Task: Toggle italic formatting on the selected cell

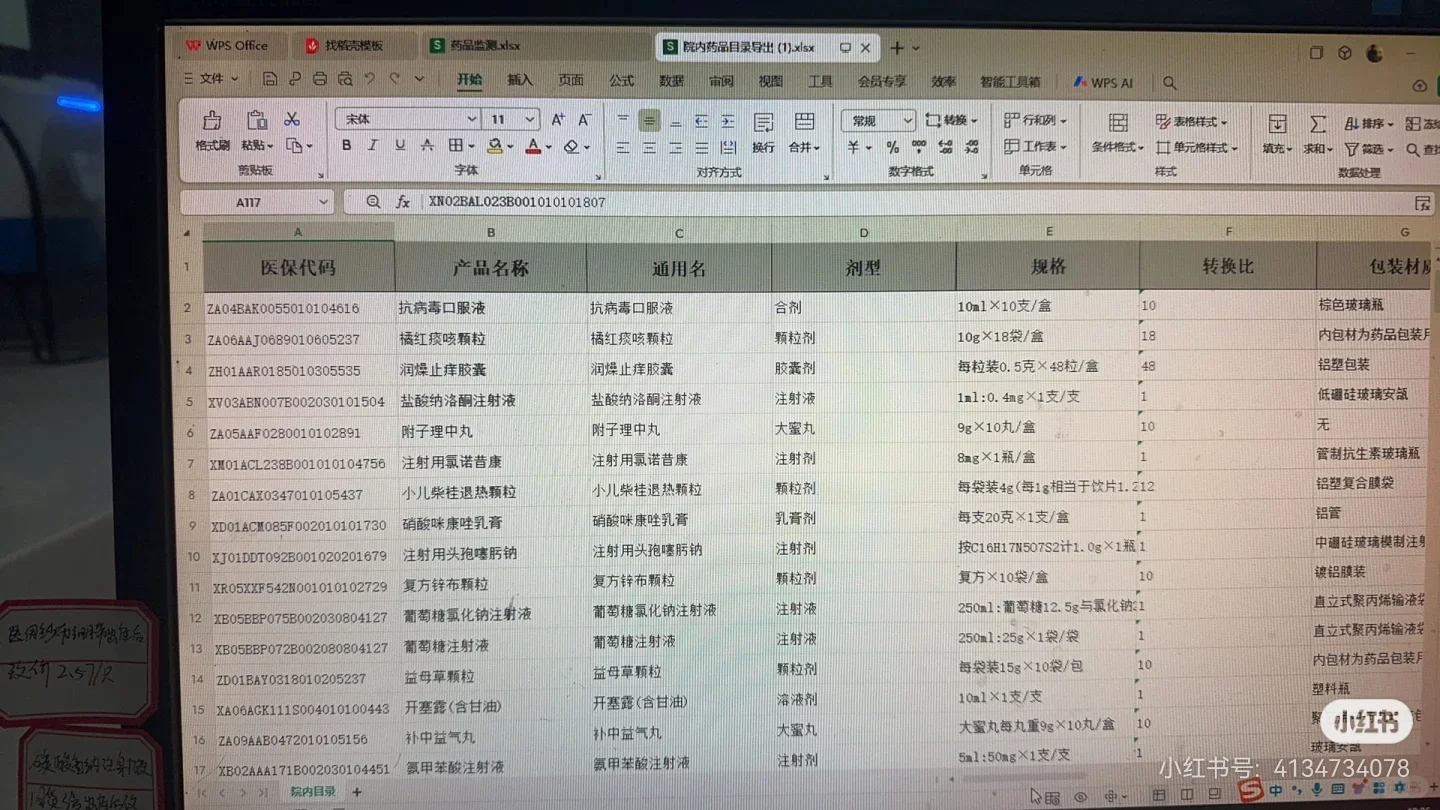Action: tap(372, 145)
